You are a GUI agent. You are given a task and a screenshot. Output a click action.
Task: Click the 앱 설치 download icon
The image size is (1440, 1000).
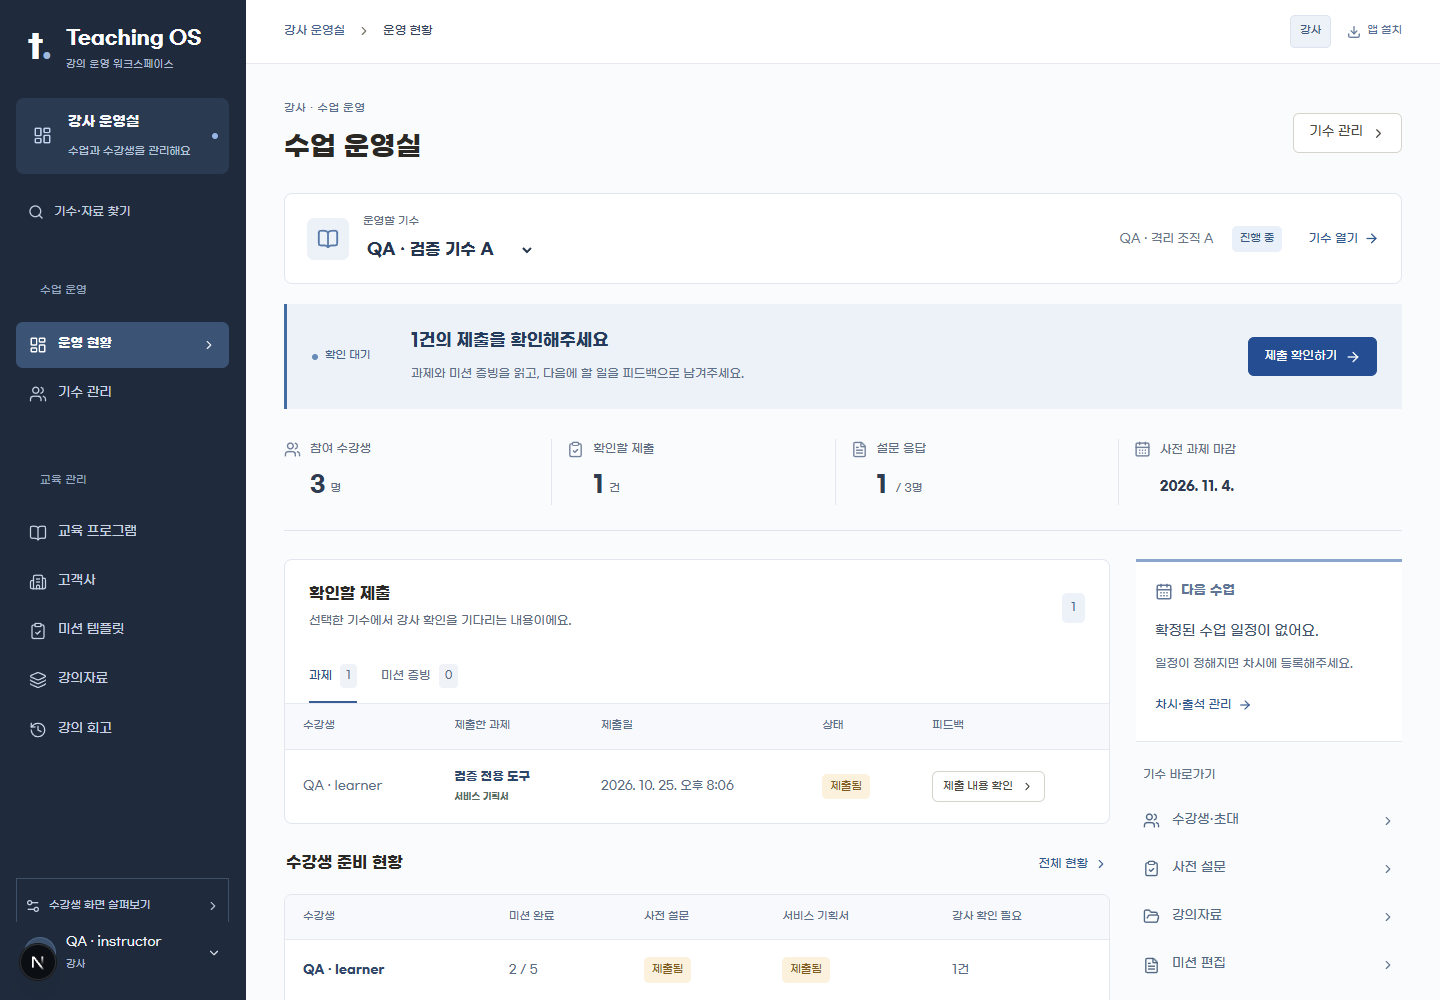tap(1354, 32)
